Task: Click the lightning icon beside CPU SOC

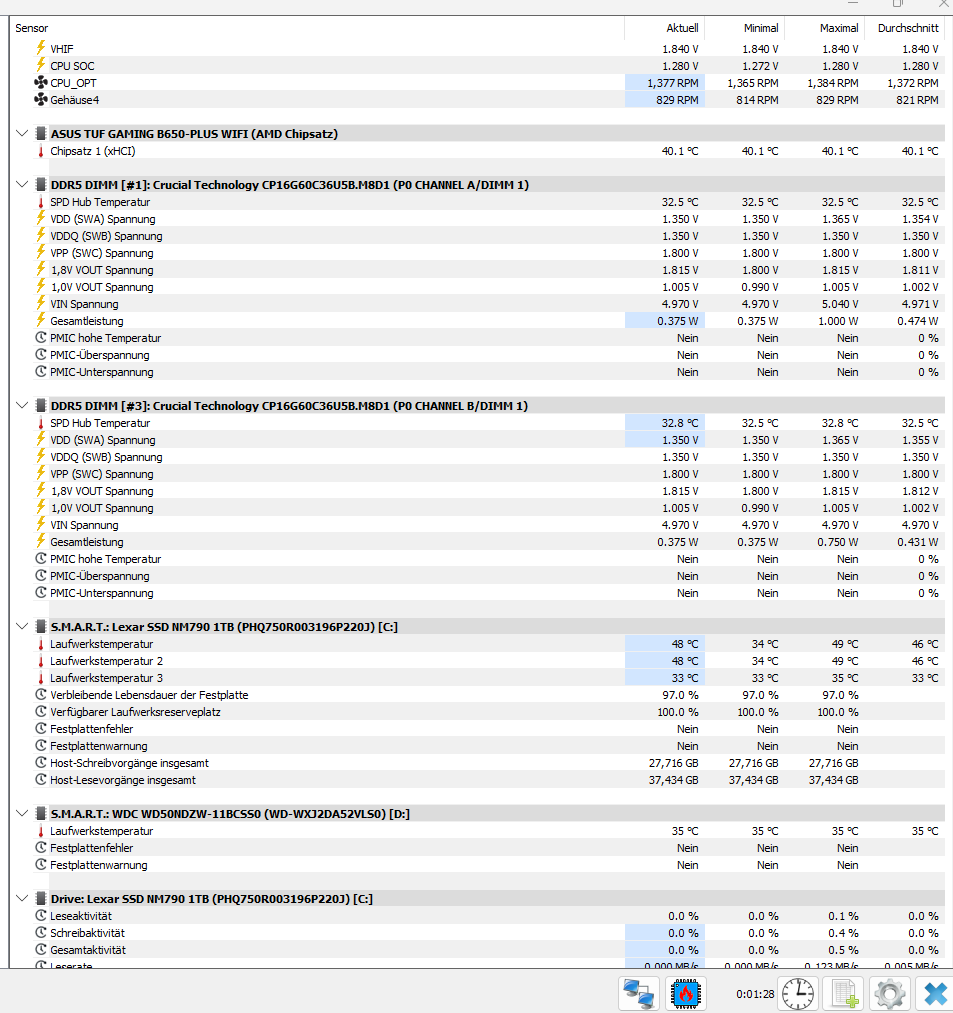Action: [x=41, y=65]
